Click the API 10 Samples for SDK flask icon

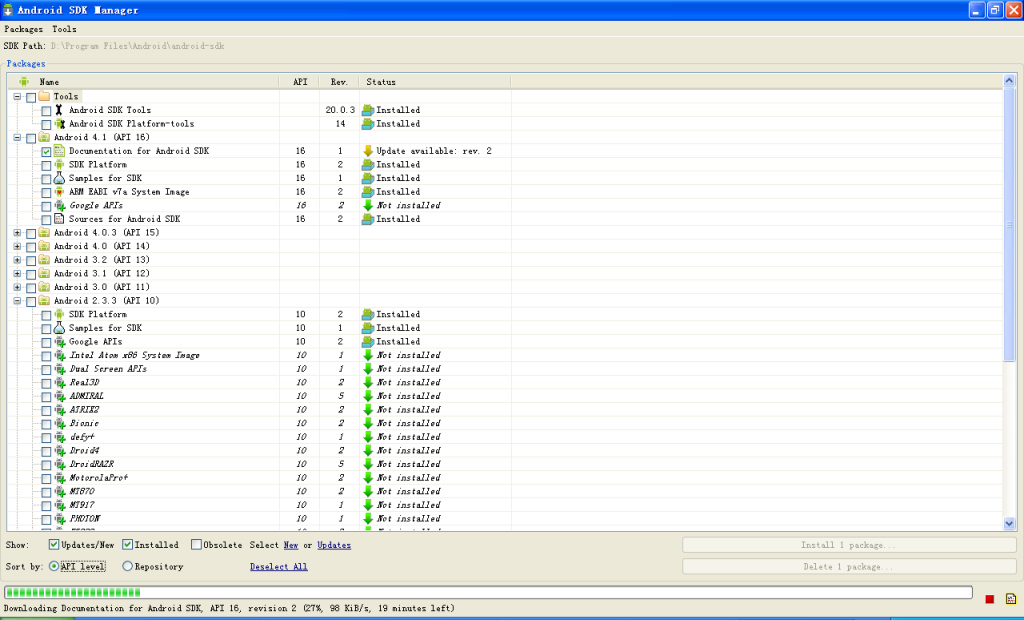coord(59,328)
